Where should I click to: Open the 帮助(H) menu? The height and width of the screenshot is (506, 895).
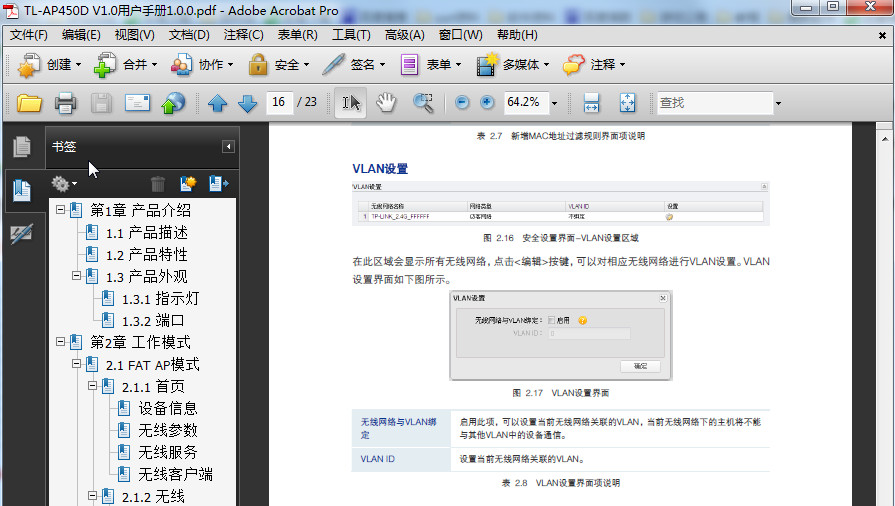517,35
